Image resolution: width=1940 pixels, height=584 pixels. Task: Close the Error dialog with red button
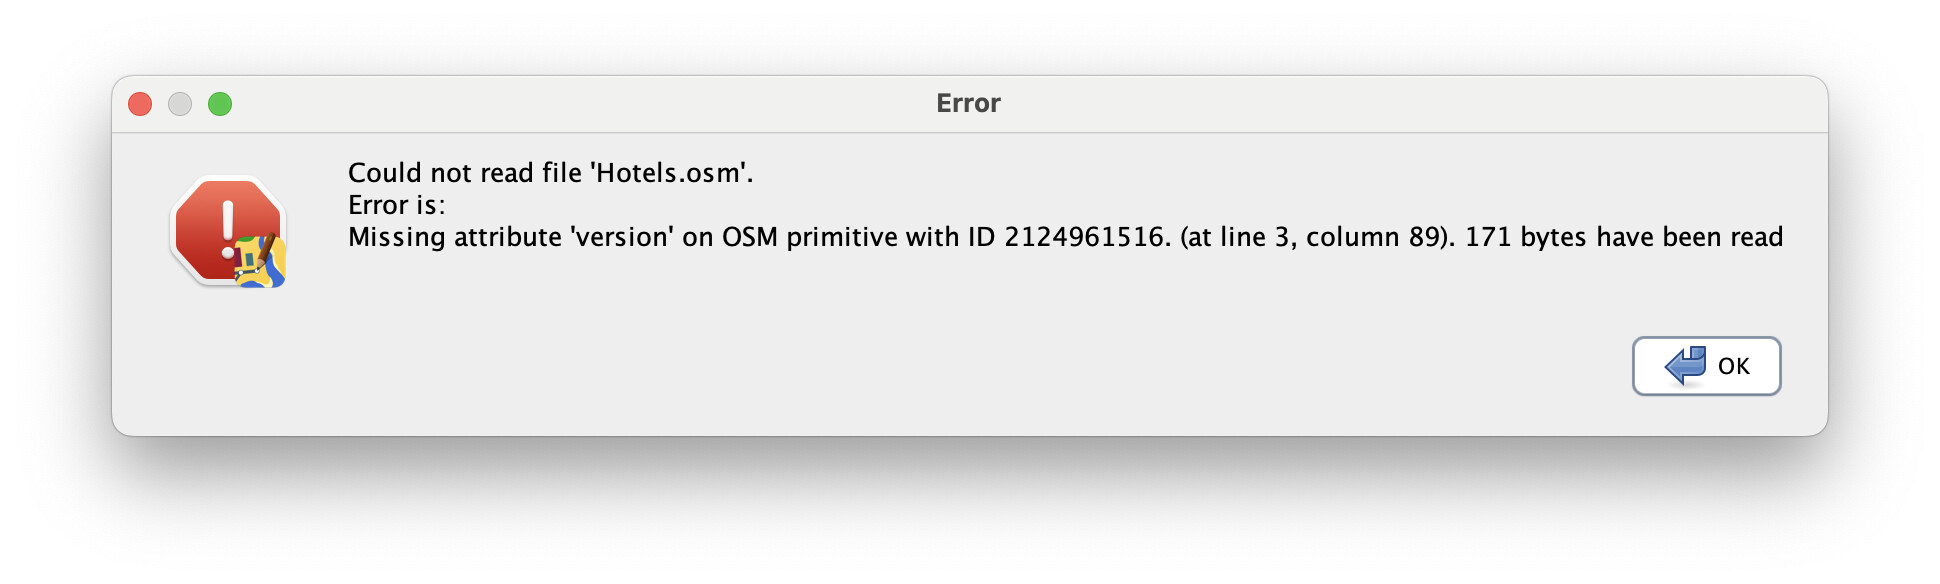pos(140,104)
